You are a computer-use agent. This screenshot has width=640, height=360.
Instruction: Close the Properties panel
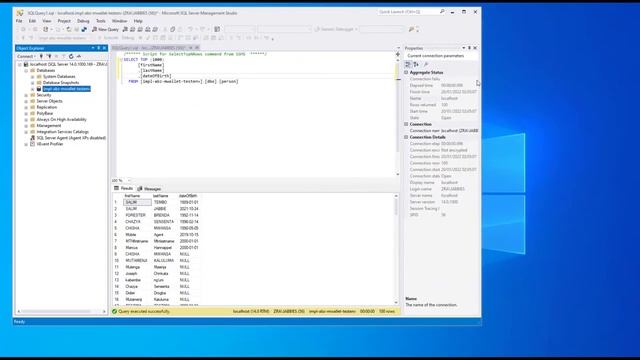pos(475,48)
